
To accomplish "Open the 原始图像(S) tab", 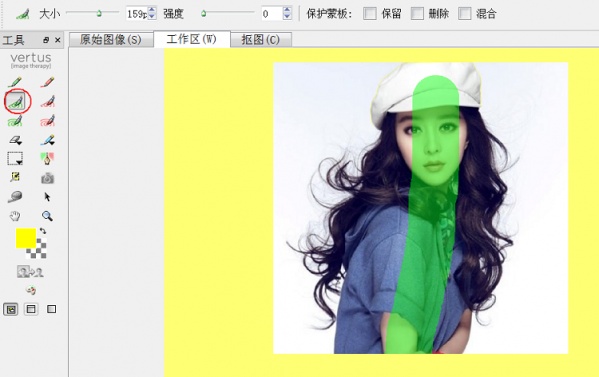I will (111, 39).
